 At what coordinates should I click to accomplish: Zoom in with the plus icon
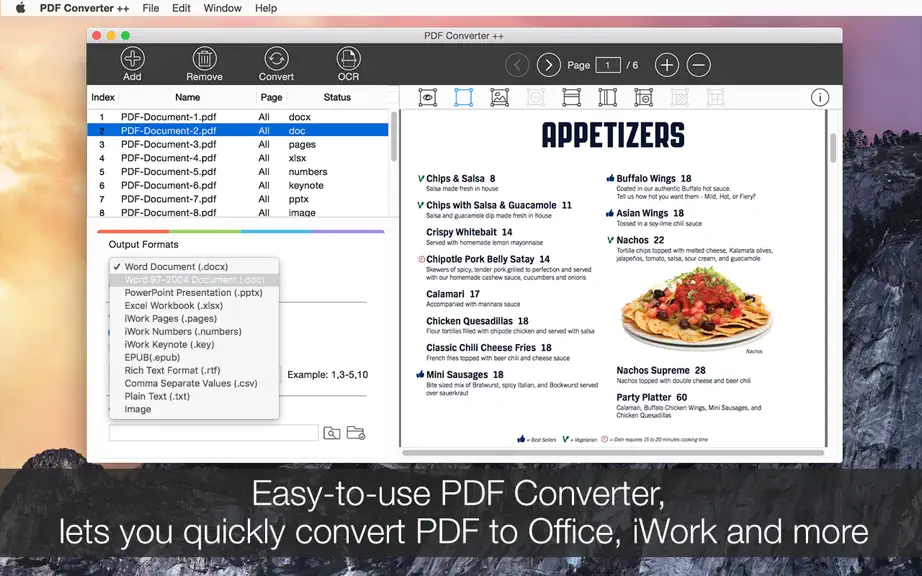[667, 65]
